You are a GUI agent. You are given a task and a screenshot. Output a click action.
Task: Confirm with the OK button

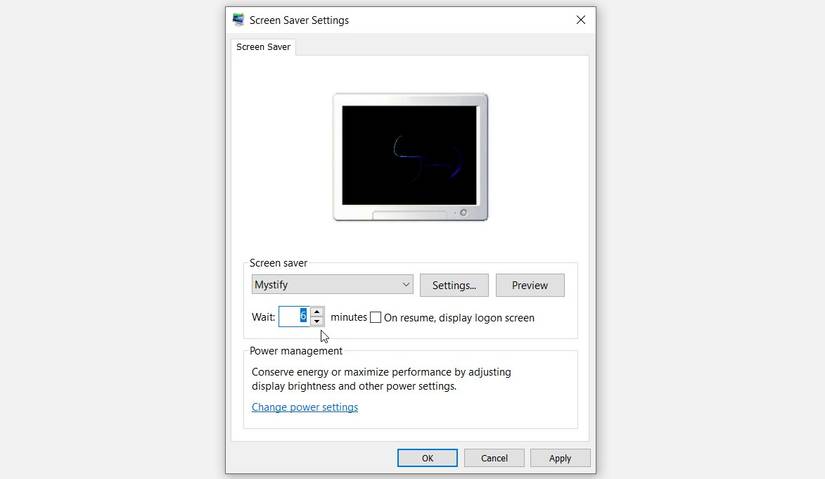point(427,458)
